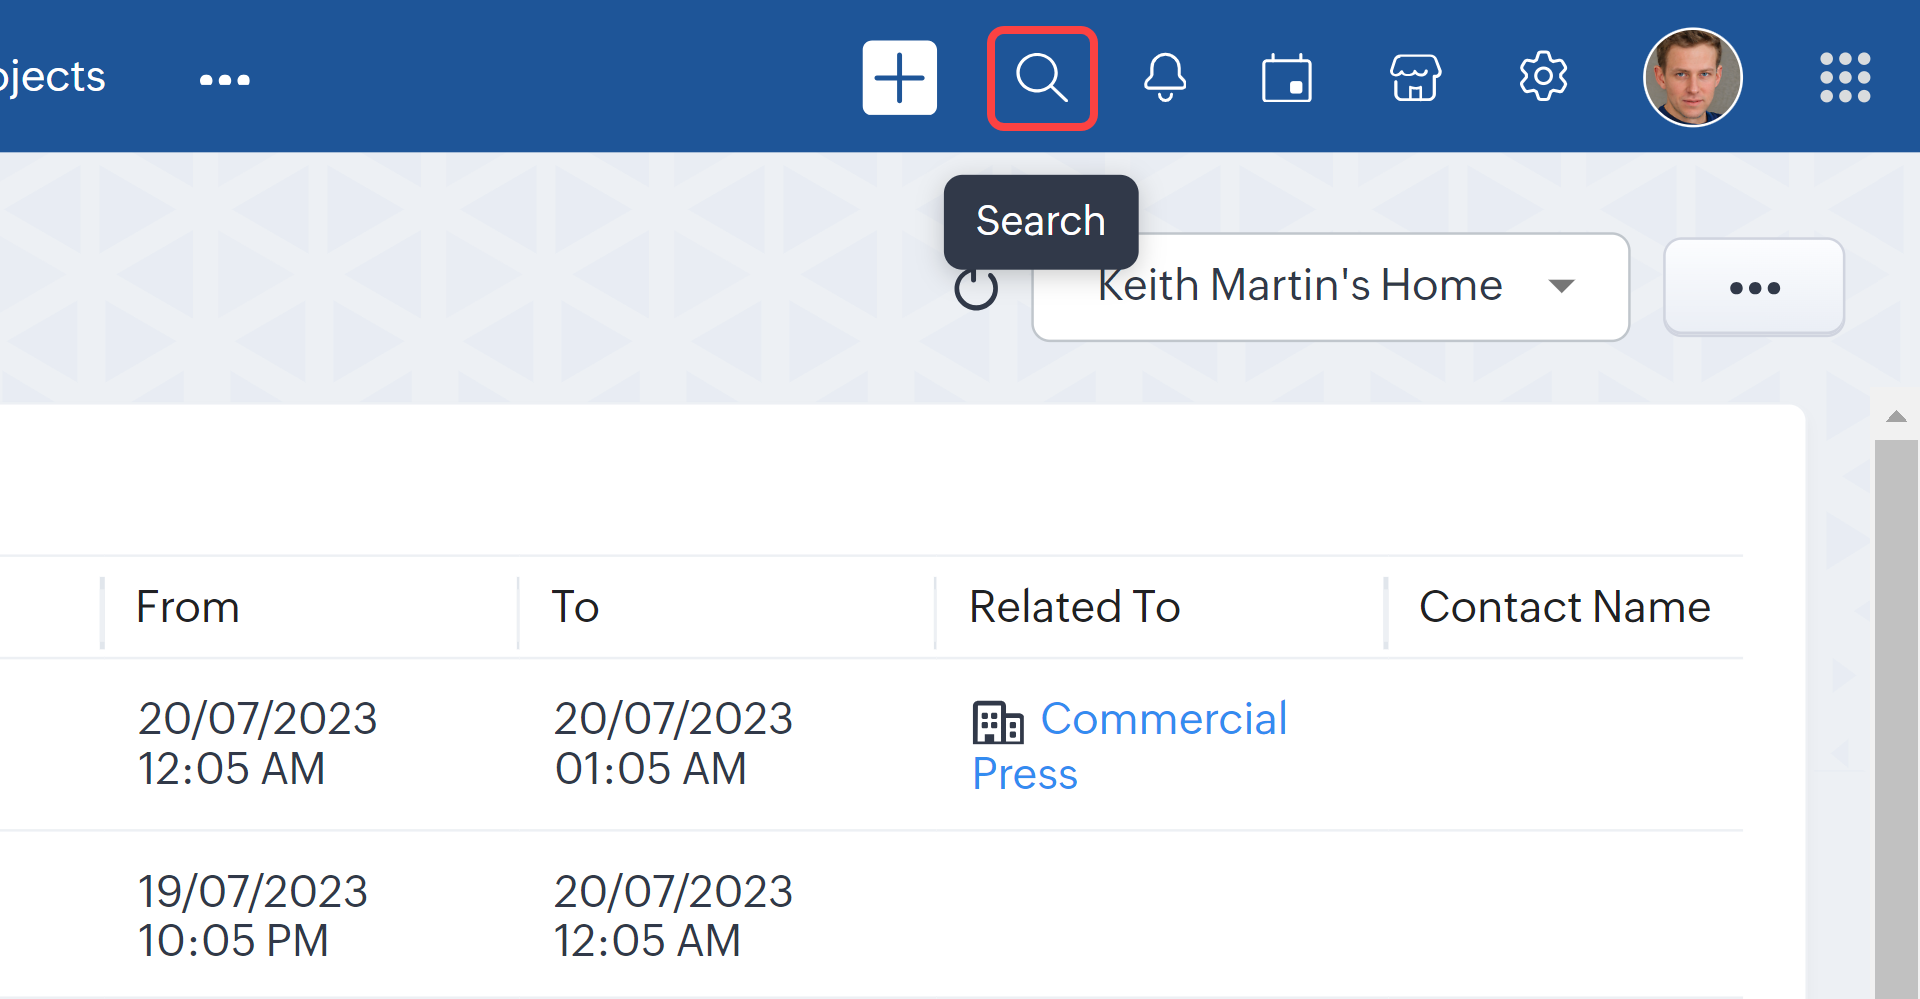
Task: Open the nine-dot apps grid icon
Action: click(x=1844, y=78)
